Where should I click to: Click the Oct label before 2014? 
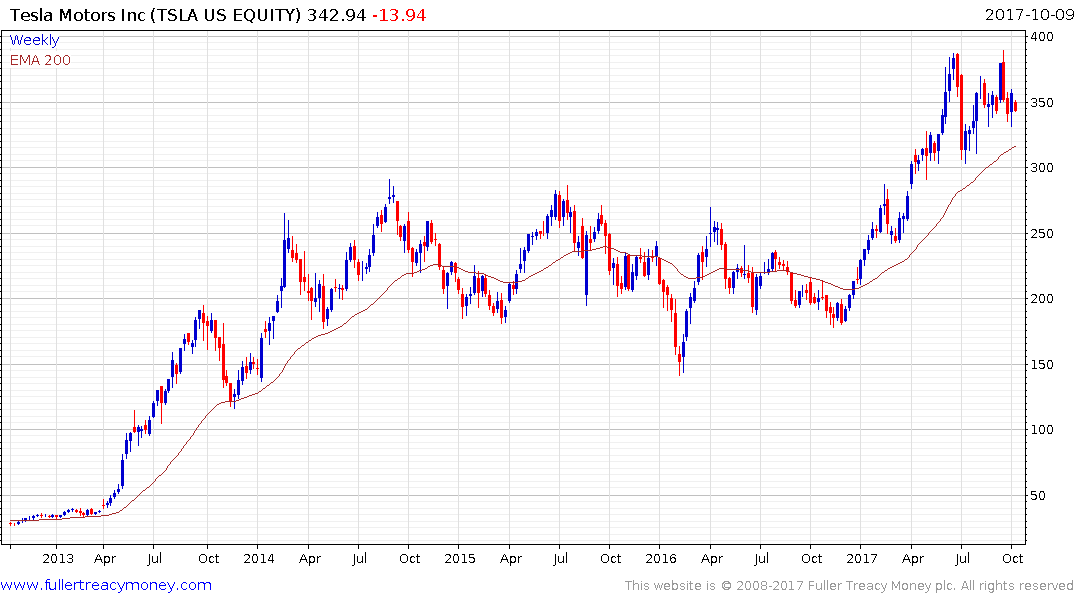(x=208, y=558)
